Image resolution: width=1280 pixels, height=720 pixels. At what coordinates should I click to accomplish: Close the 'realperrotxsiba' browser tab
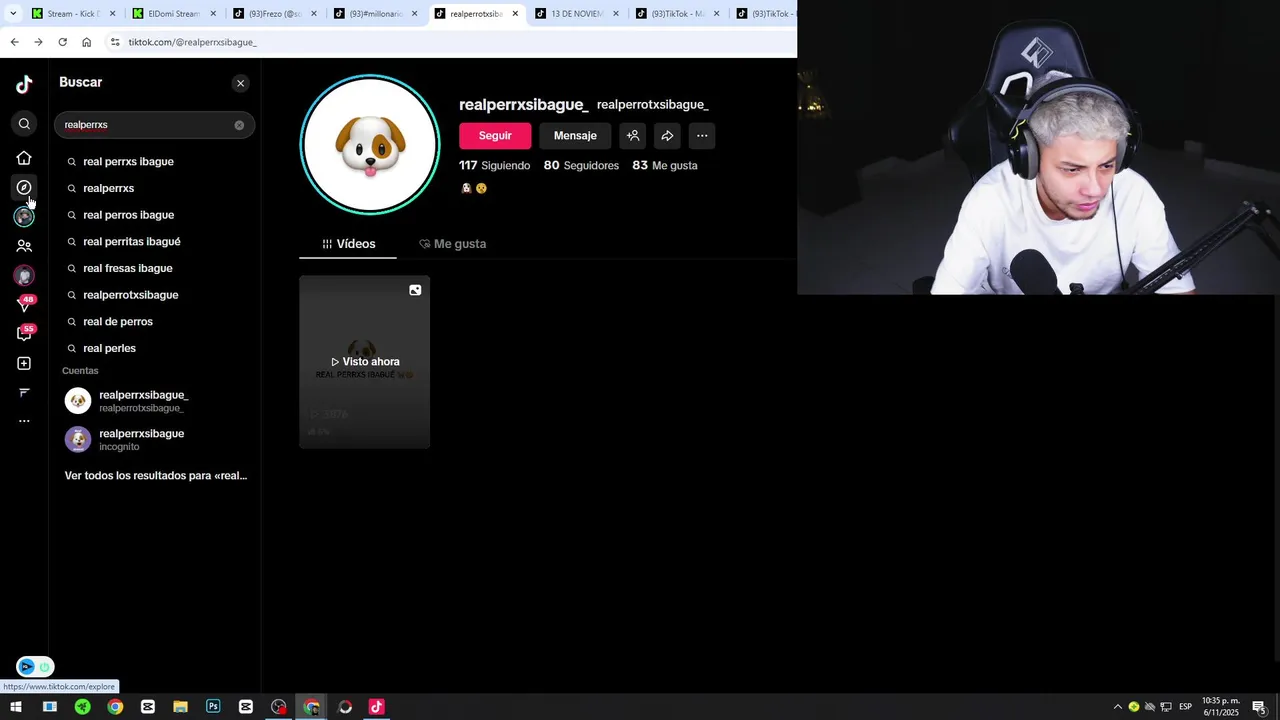click(x=515, y=14)
